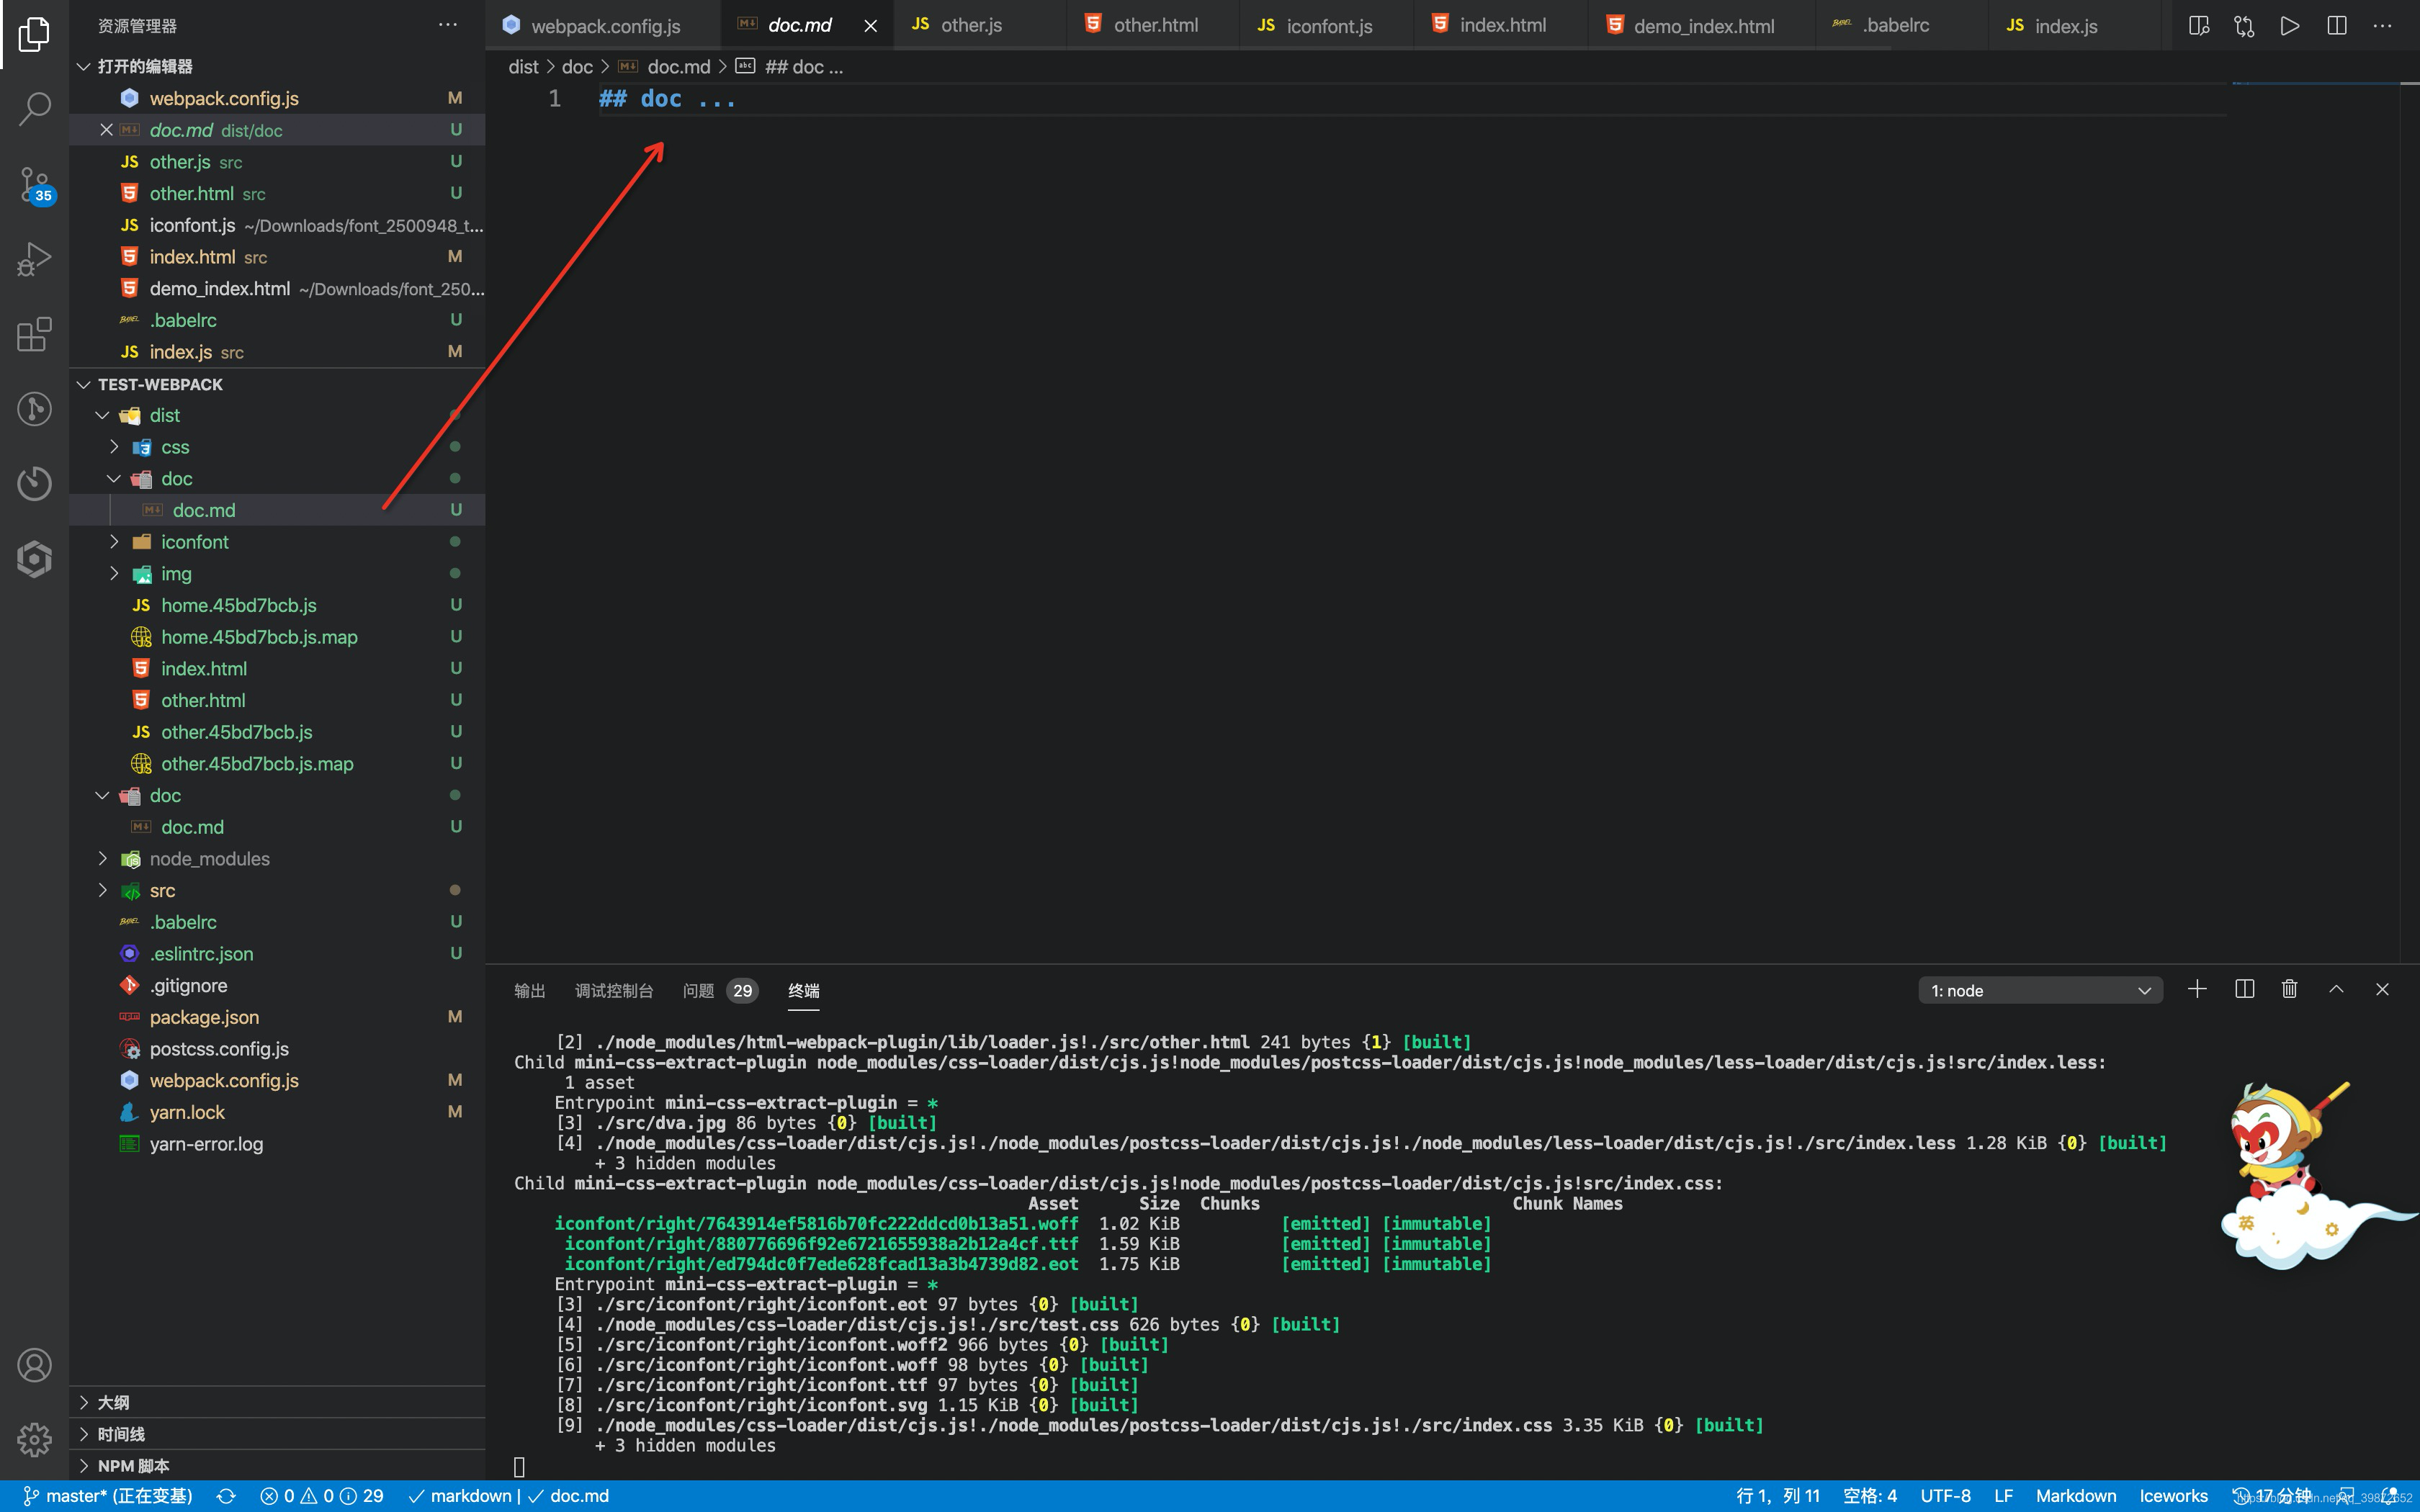Switch to the demo_index.html tab
This screenshot has height=1512, width=2420.
[1703, 26]
